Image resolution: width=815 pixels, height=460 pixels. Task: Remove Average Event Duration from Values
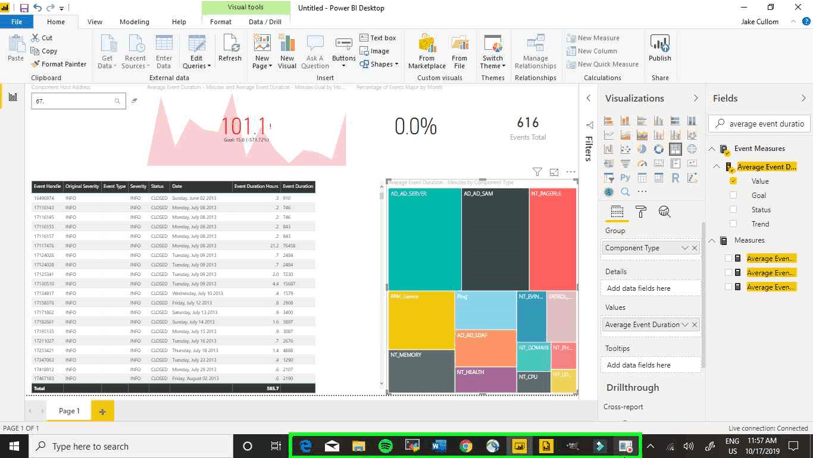tap(694, 324)
